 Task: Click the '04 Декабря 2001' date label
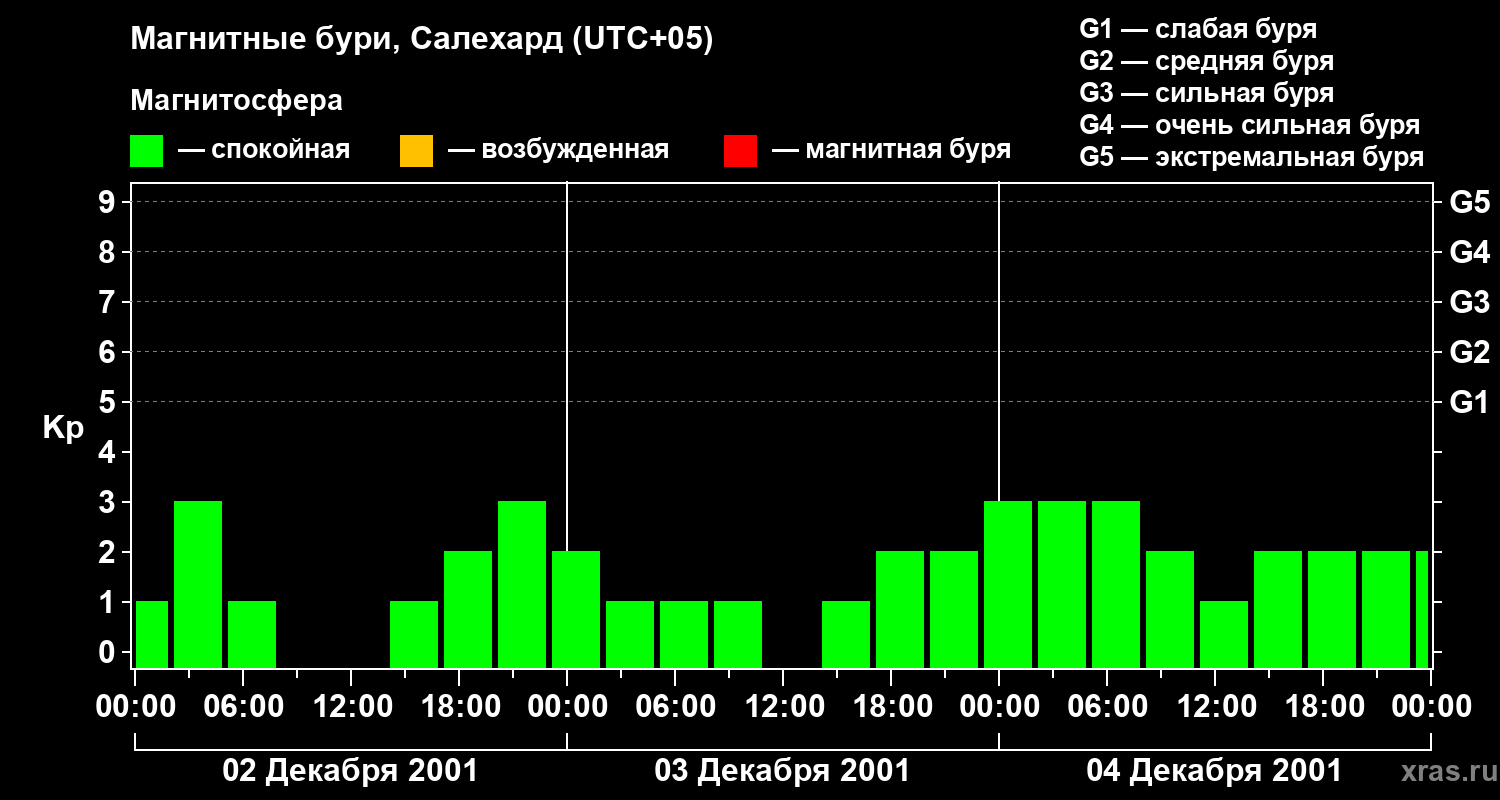click(x=1214, y=771)
